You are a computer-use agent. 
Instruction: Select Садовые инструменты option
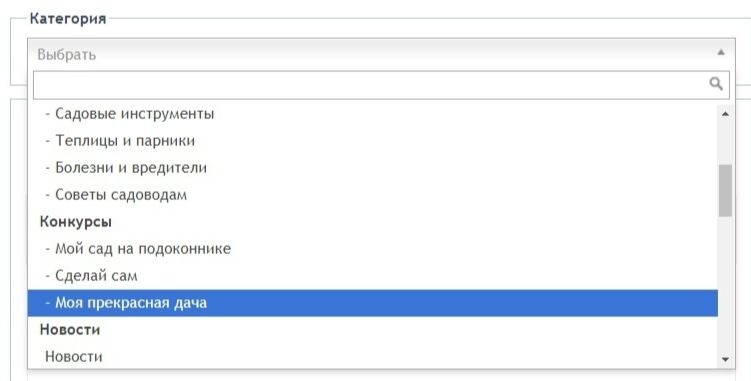373,114
